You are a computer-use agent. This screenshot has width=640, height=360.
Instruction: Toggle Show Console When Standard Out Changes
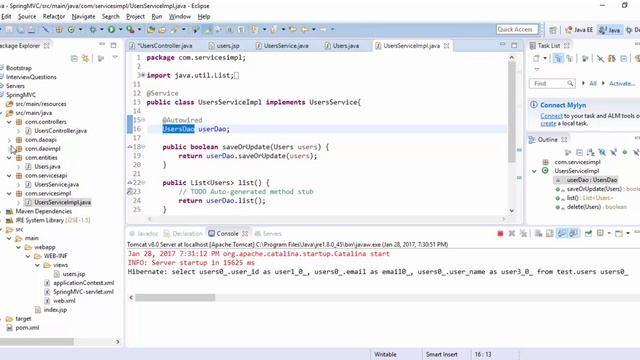pyautogui.click(x=562, y=233)
